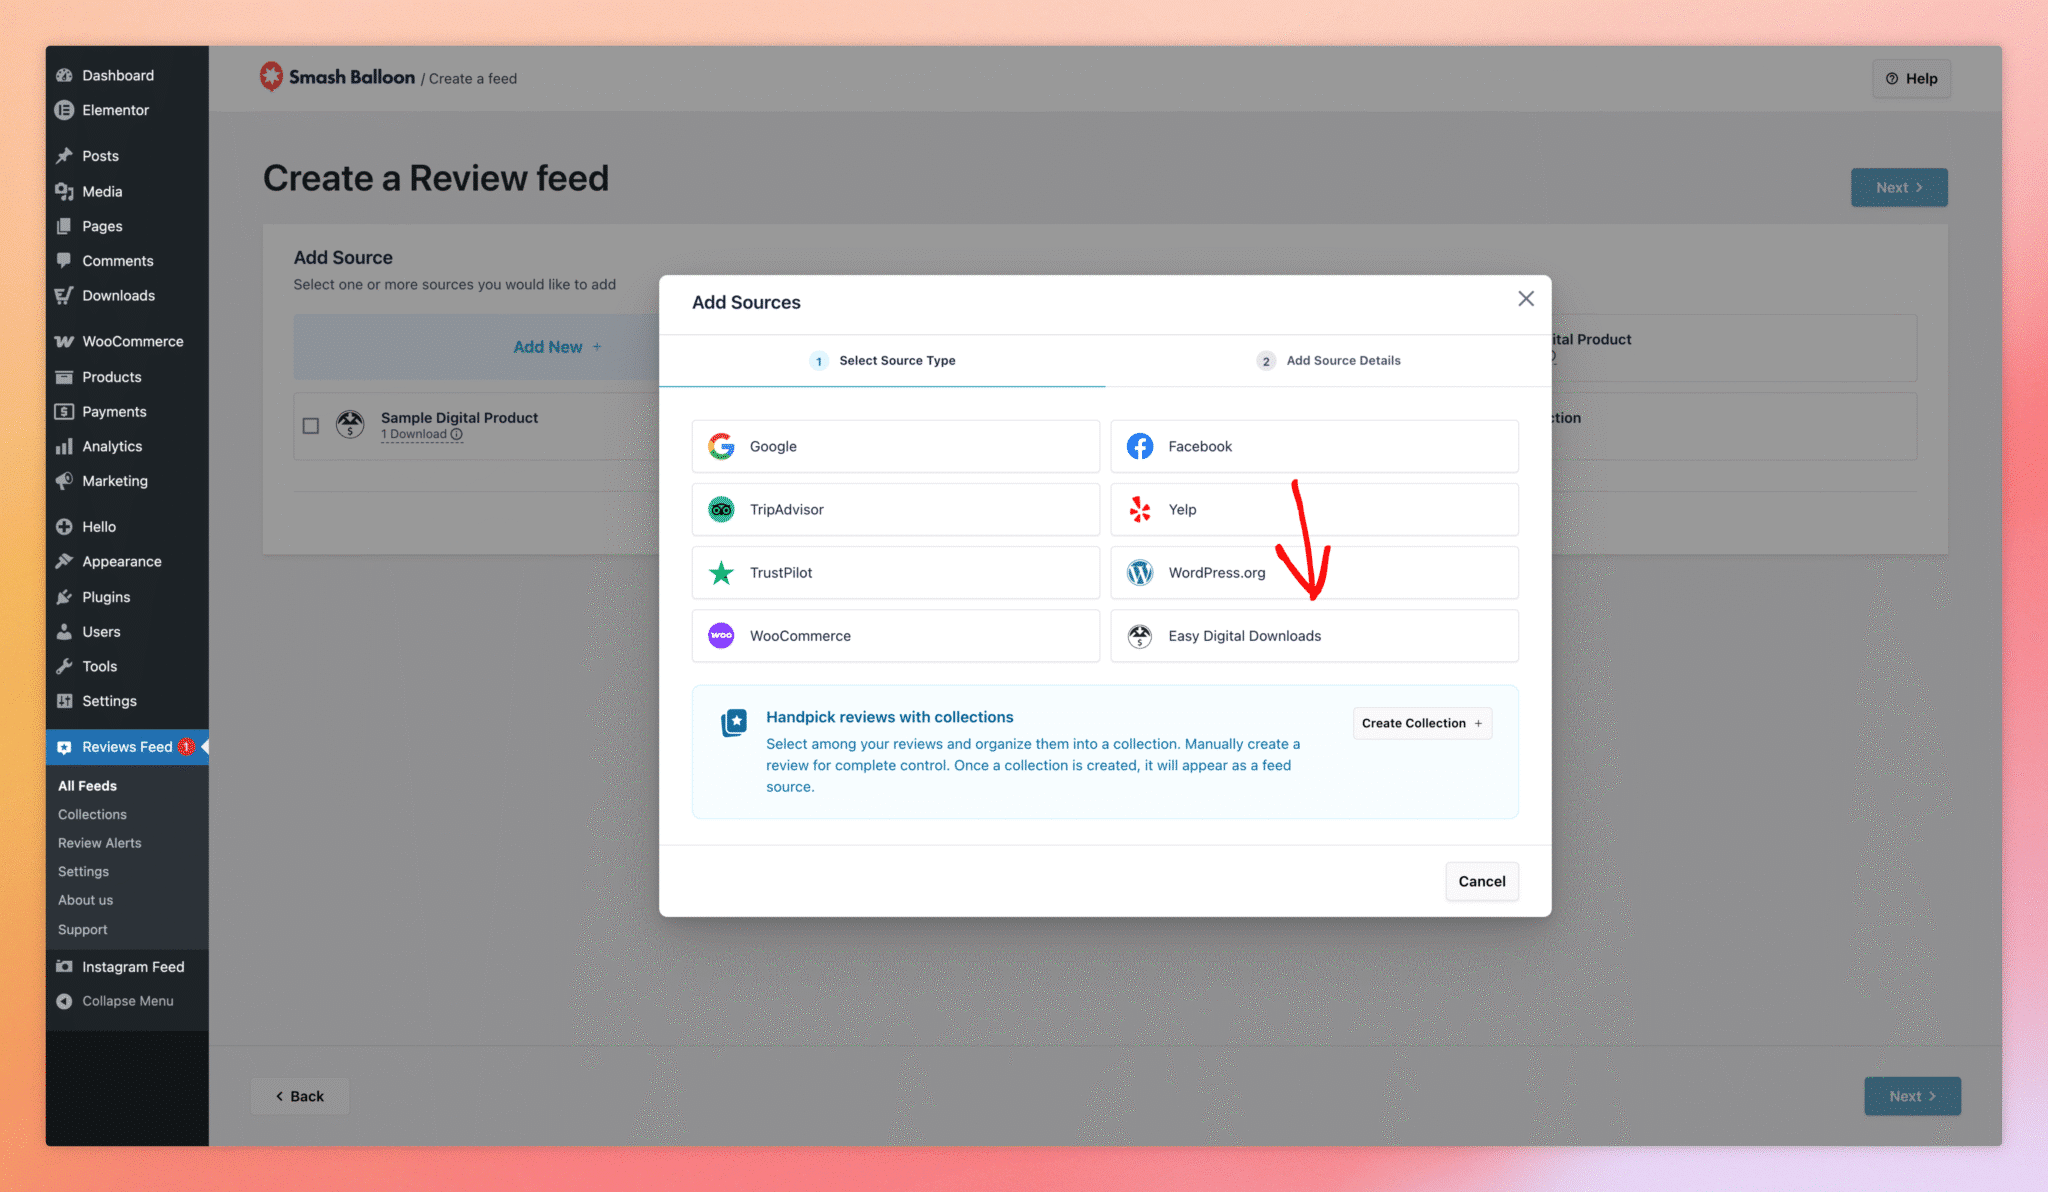Click the purple Woo icon in dialog

(x=721, y=635)
